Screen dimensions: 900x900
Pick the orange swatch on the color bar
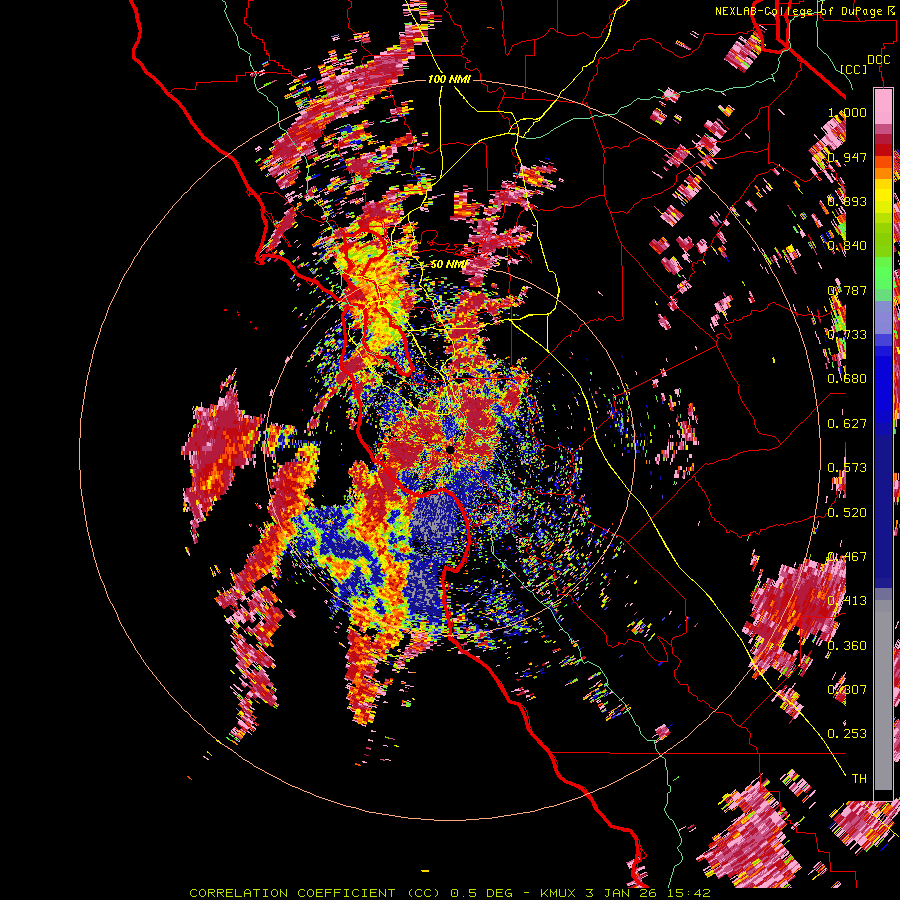(x=883, y=173)
